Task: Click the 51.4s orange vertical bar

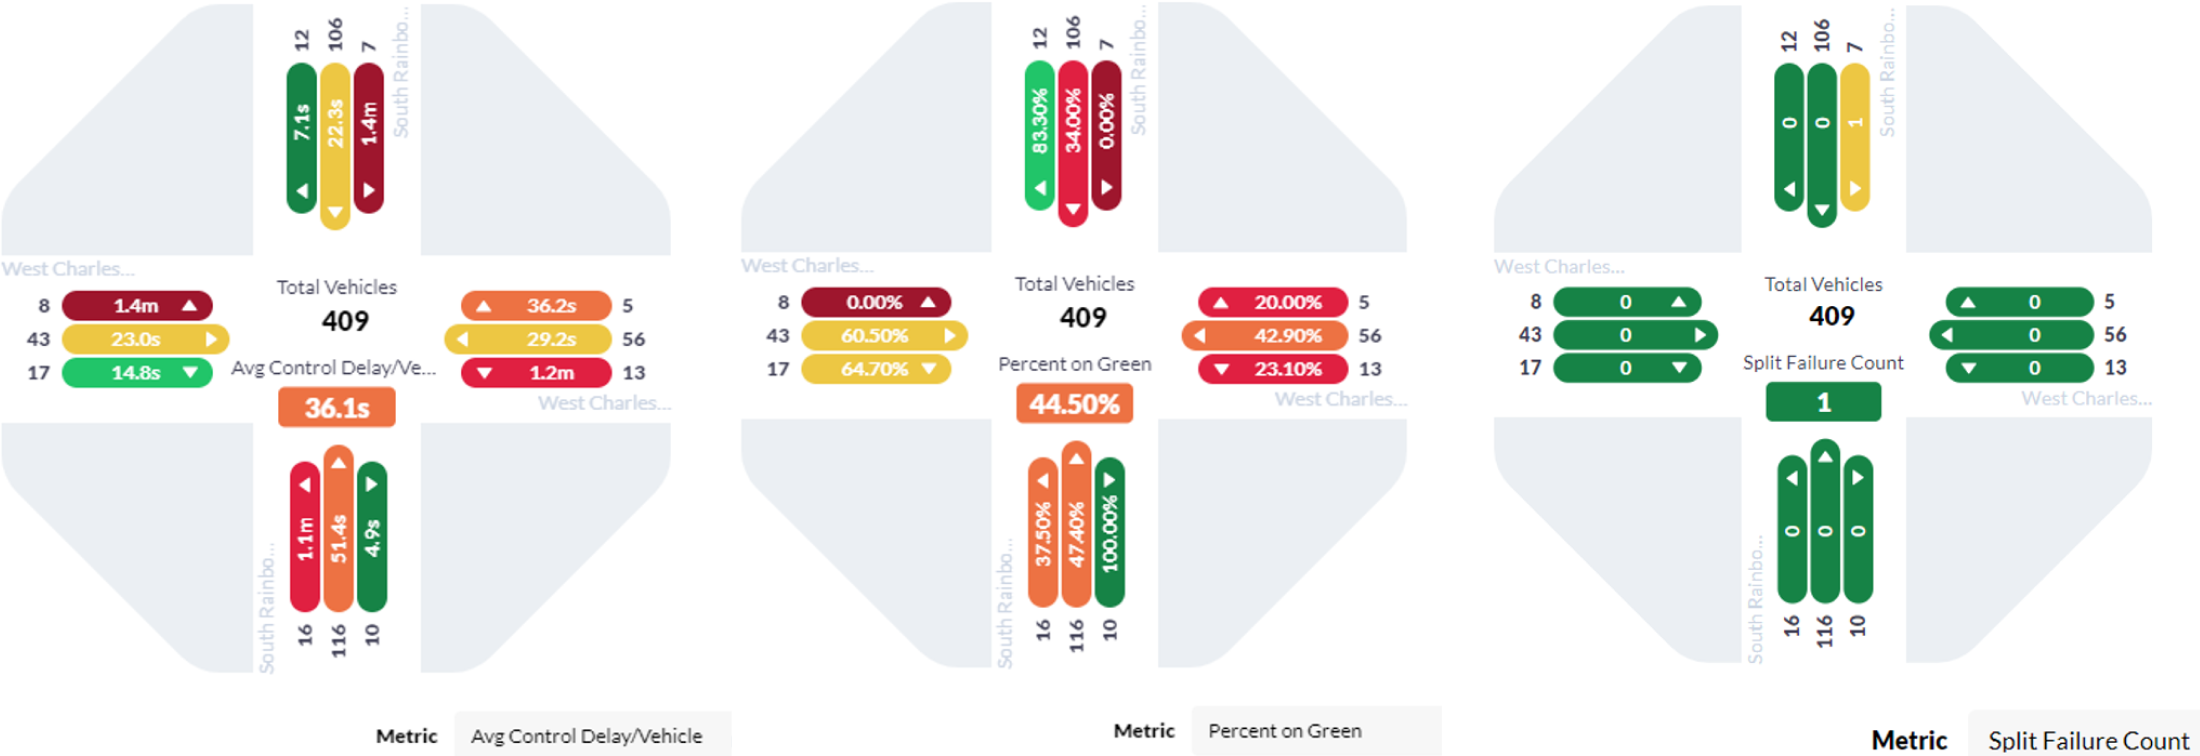Action: (x=338, y=528)
